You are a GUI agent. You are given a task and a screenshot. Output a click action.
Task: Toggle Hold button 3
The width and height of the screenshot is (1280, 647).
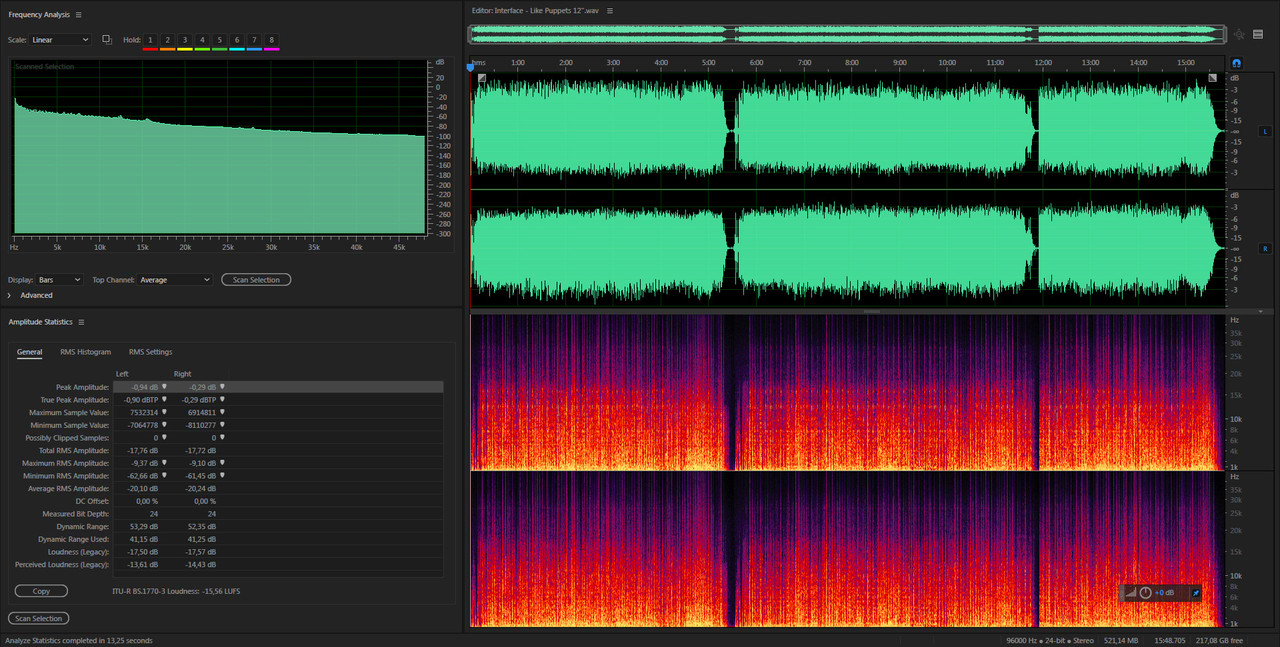(x=185, y=40)
